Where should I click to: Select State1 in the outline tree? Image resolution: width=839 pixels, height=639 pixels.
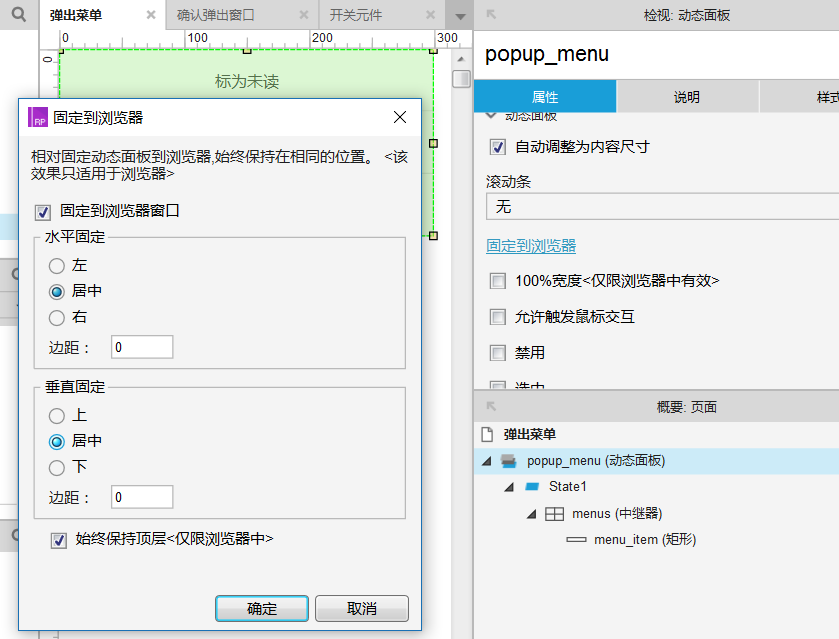567,486
